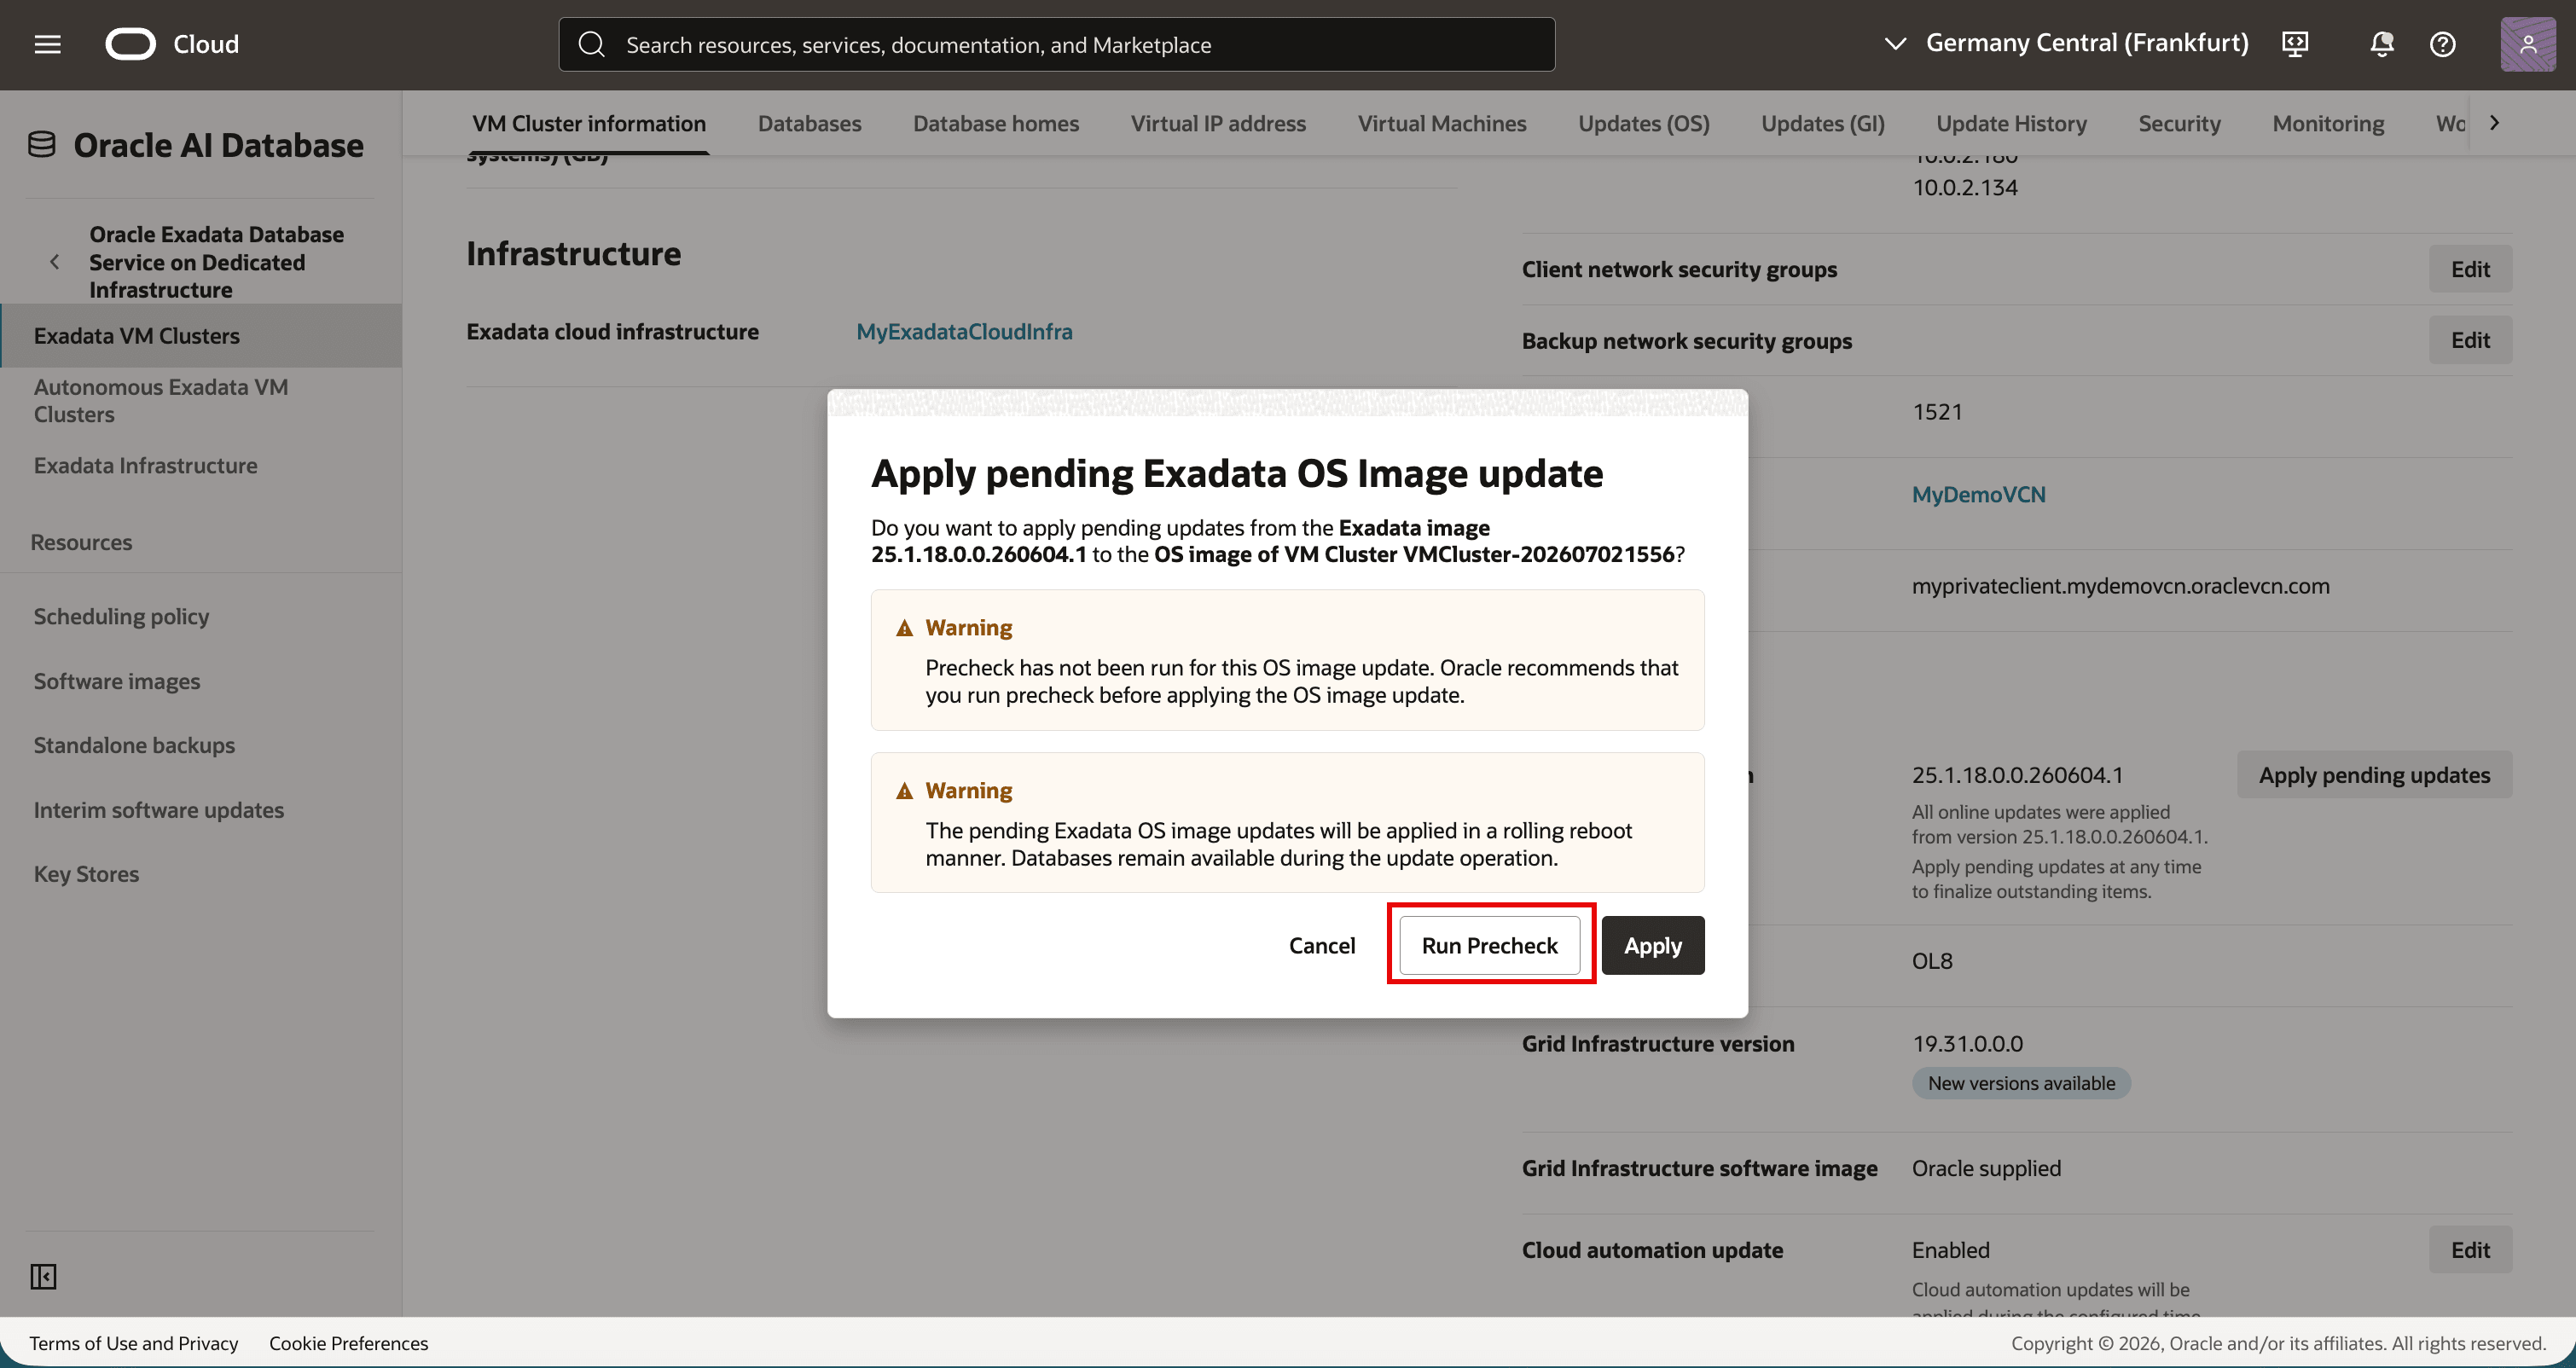Screen dimensions: 2576x1368
Task: Open Interim software updates
Action: 159,810
